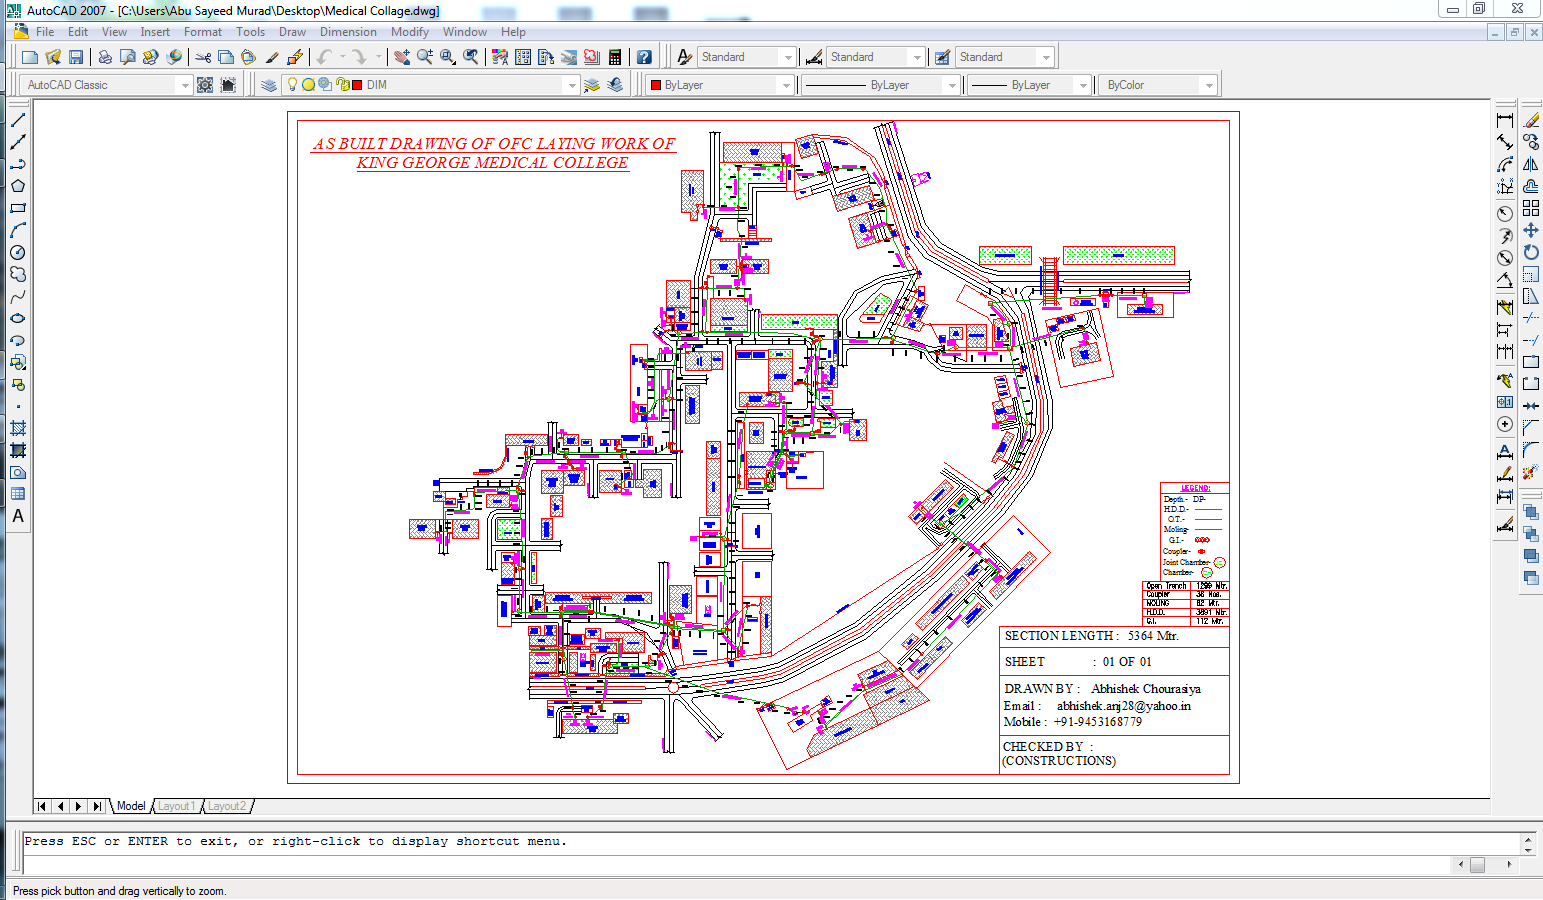
Task: Open the AutoCAD Classic workspace dropdown
Action: [x=185, y=85]
